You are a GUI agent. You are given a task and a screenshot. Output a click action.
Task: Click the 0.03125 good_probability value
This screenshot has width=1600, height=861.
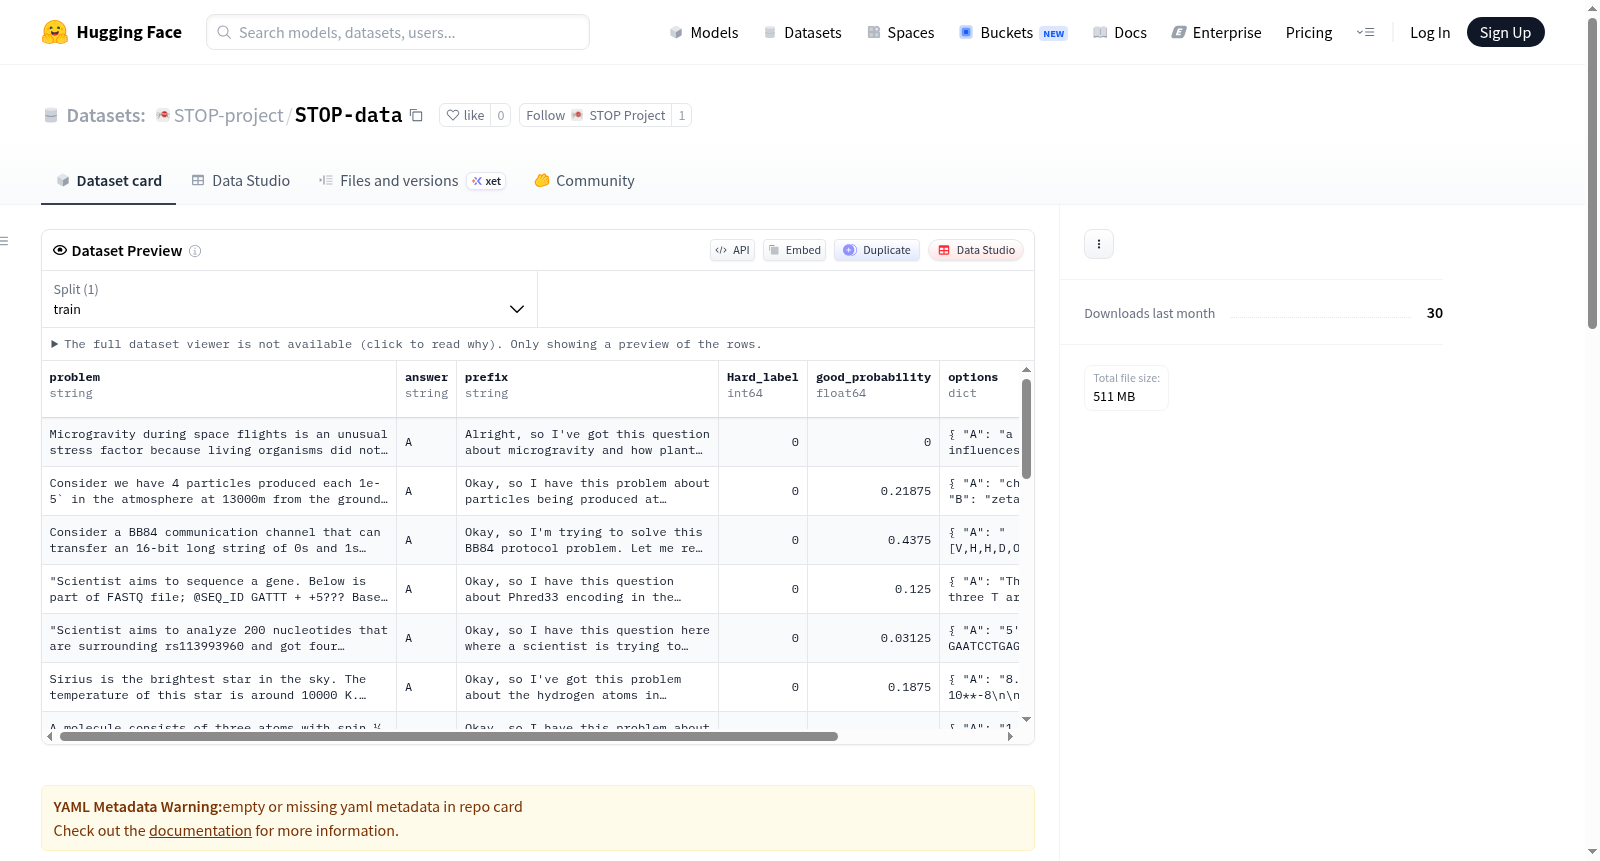tap(906, 638)
